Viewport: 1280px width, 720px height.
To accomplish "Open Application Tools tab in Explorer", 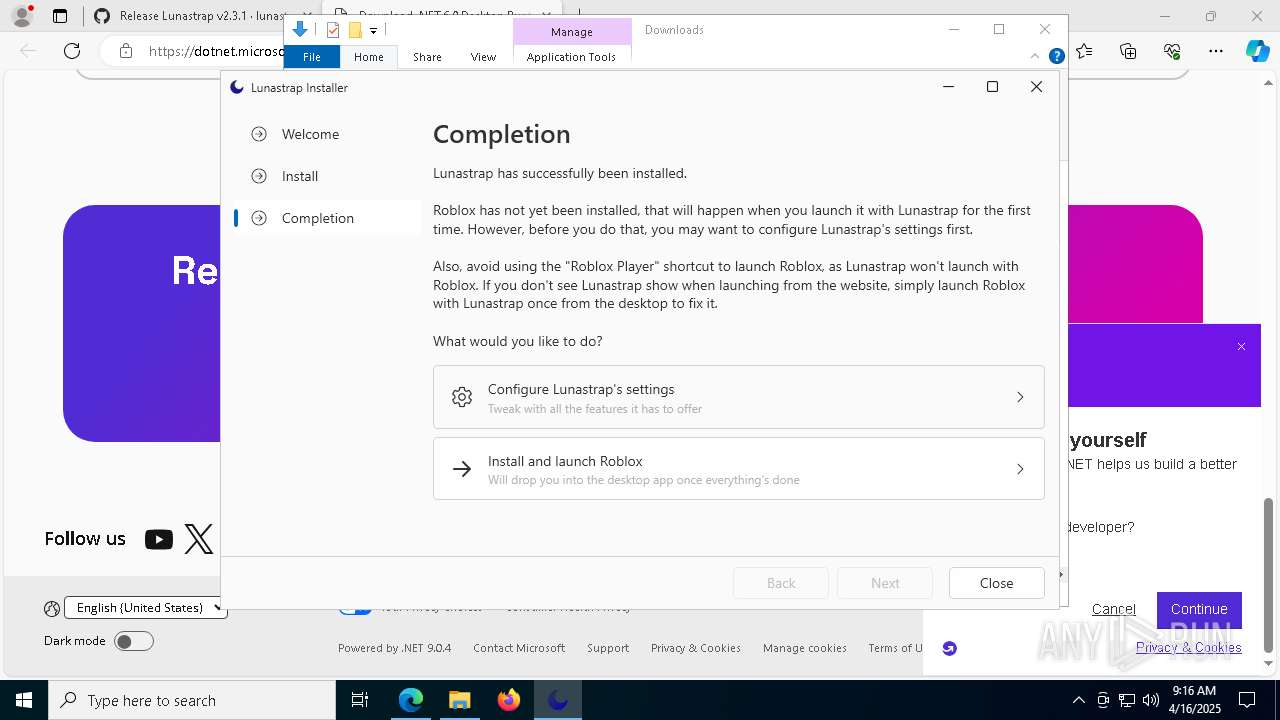I will pyautogui.click(x=571, y=57).
